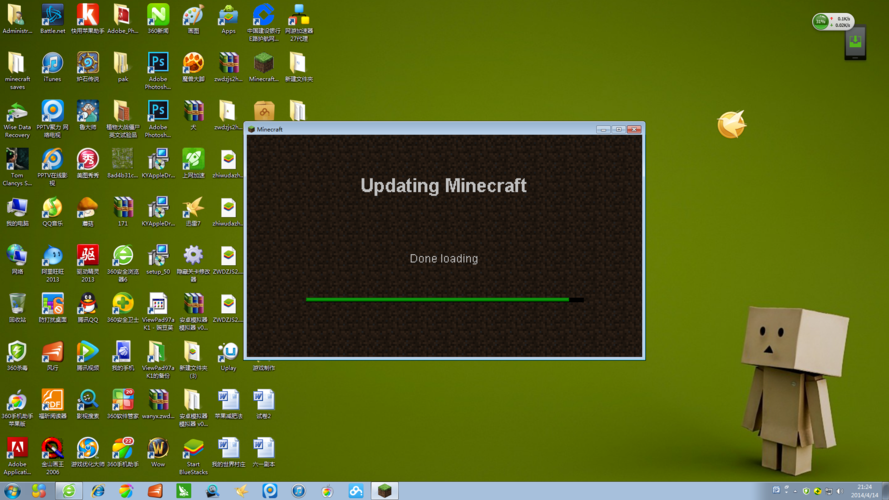Viewport: 889px width, 500px height.
Task: Open the 8ad4b31c image file icon
Action: [122, 163]
